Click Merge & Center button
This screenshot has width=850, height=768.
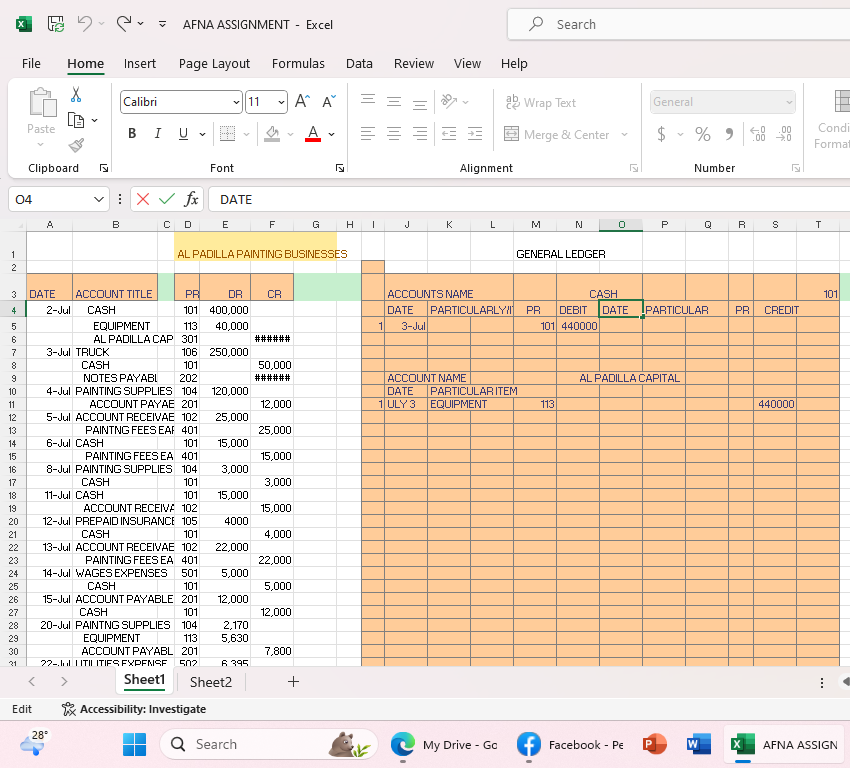coord(557,134)
